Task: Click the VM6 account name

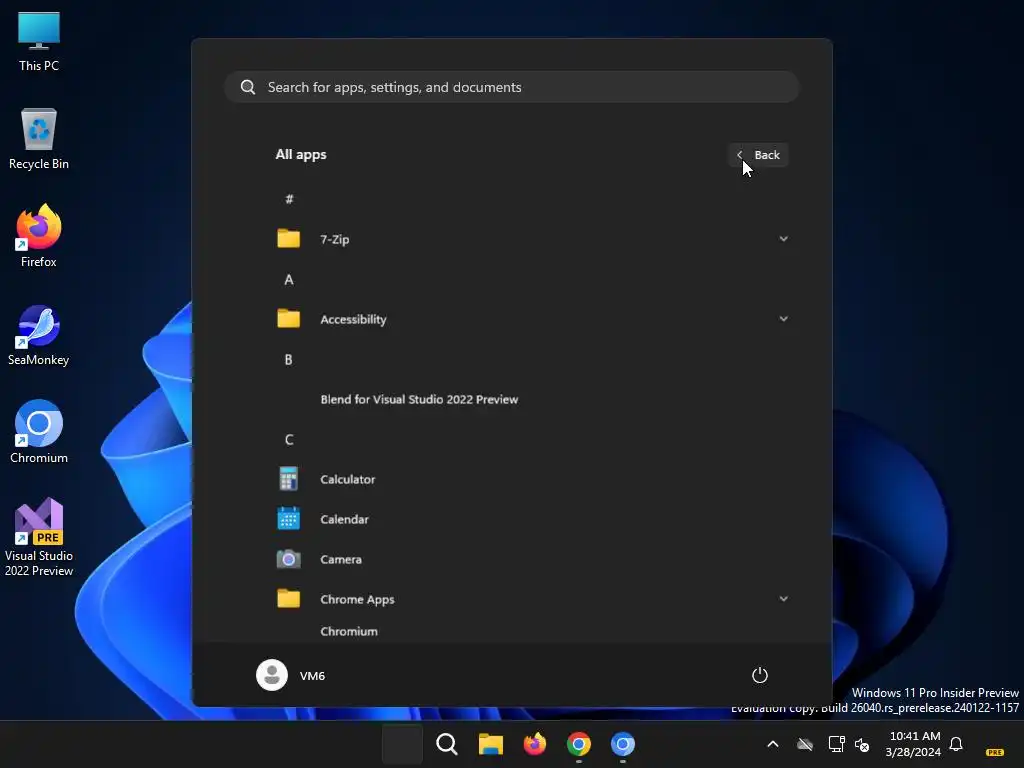Action: [312, 676]
